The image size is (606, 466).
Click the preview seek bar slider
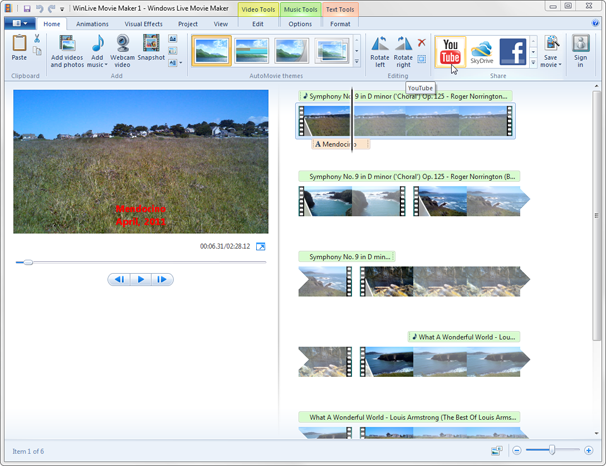[28, 262]
